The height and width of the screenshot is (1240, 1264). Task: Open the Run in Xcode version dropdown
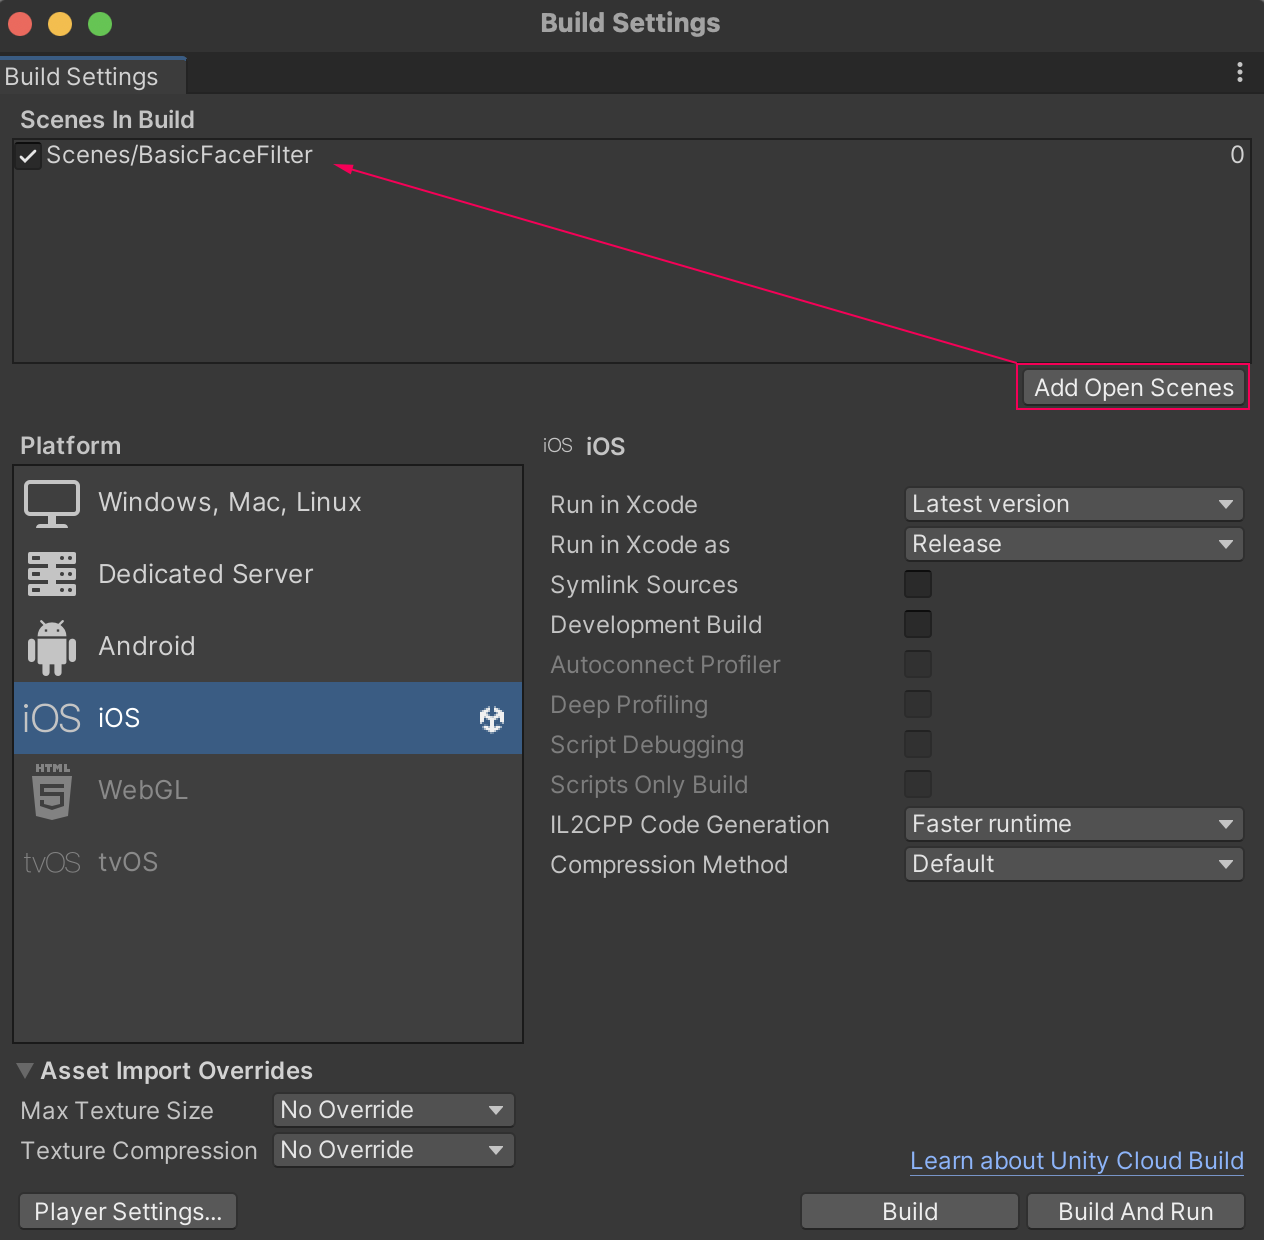[x=1073, y=504]
